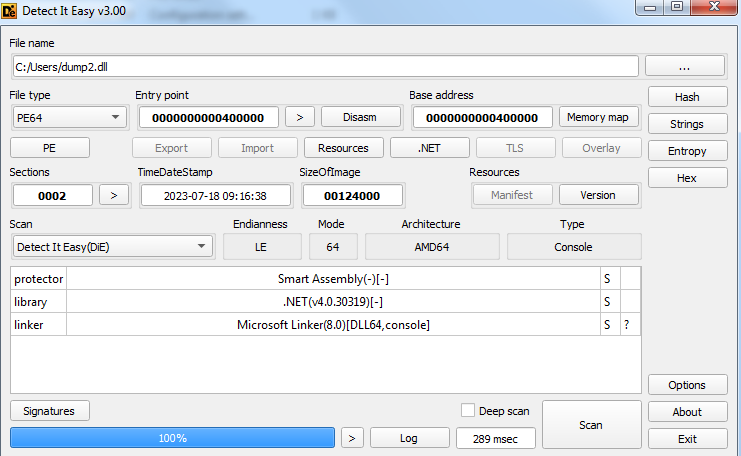Viewport: 741px width, 456px height.
Task: Click the Architecture AMD64 field
Action: (432, 247)
